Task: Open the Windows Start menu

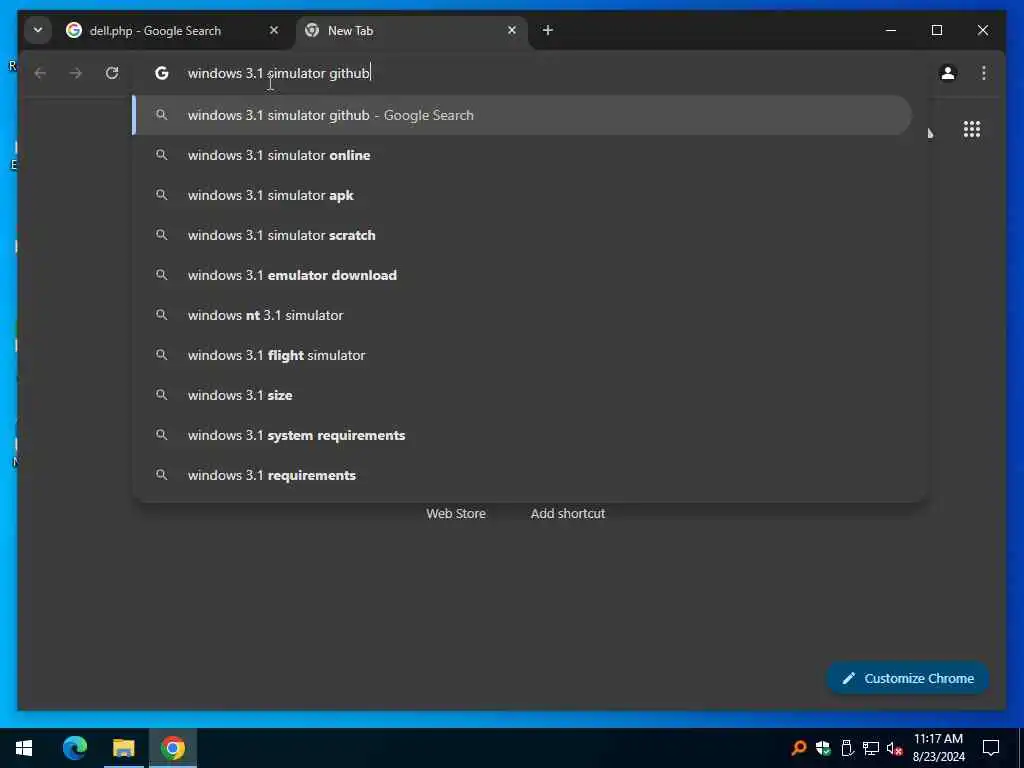Action: pyautogui.click(x=24, y=748)
